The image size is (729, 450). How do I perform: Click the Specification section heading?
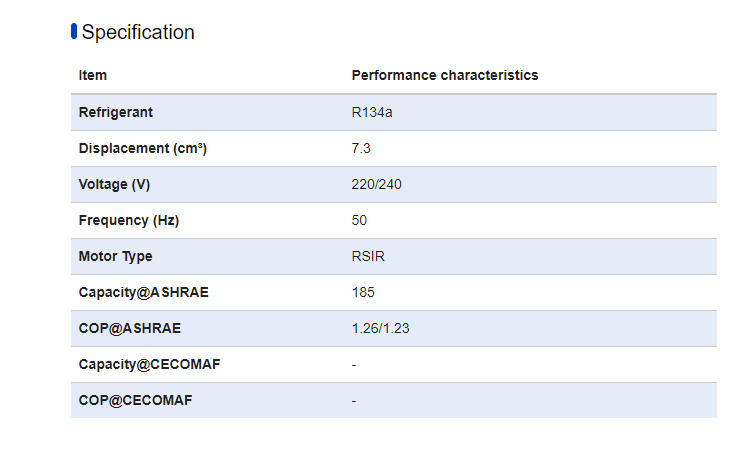pyautogui.click(x=138, y=32)
